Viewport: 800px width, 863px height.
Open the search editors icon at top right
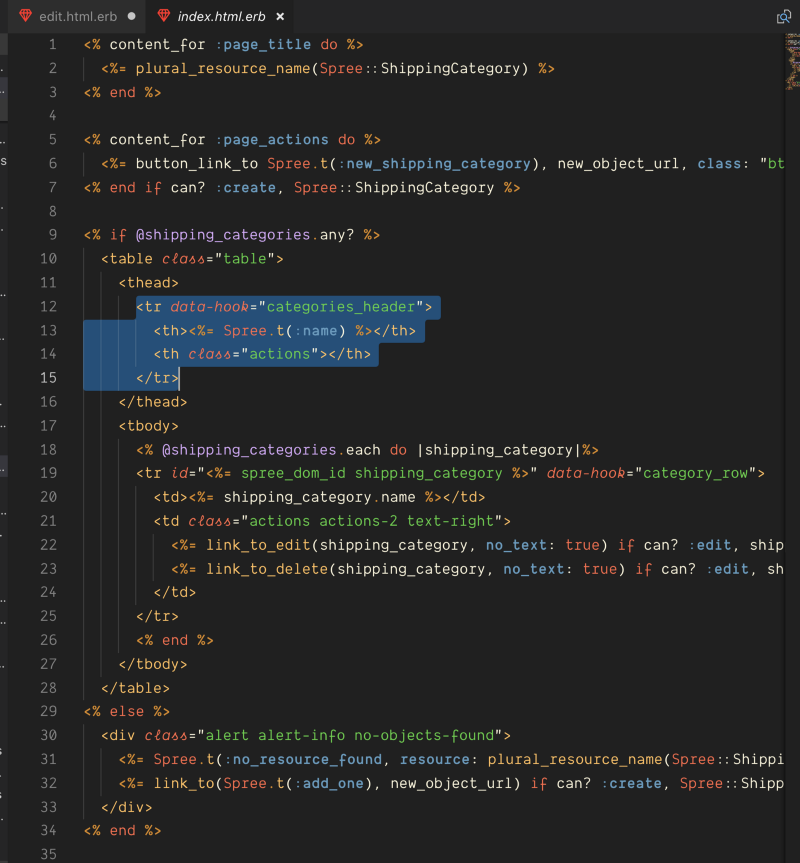[784, 16]
